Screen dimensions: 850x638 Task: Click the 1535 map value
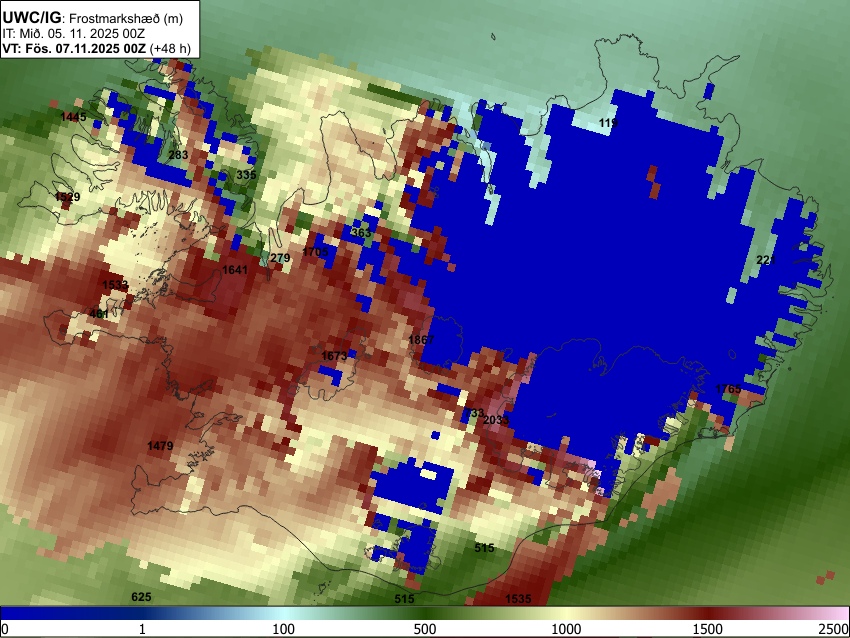tap(518, 598)
